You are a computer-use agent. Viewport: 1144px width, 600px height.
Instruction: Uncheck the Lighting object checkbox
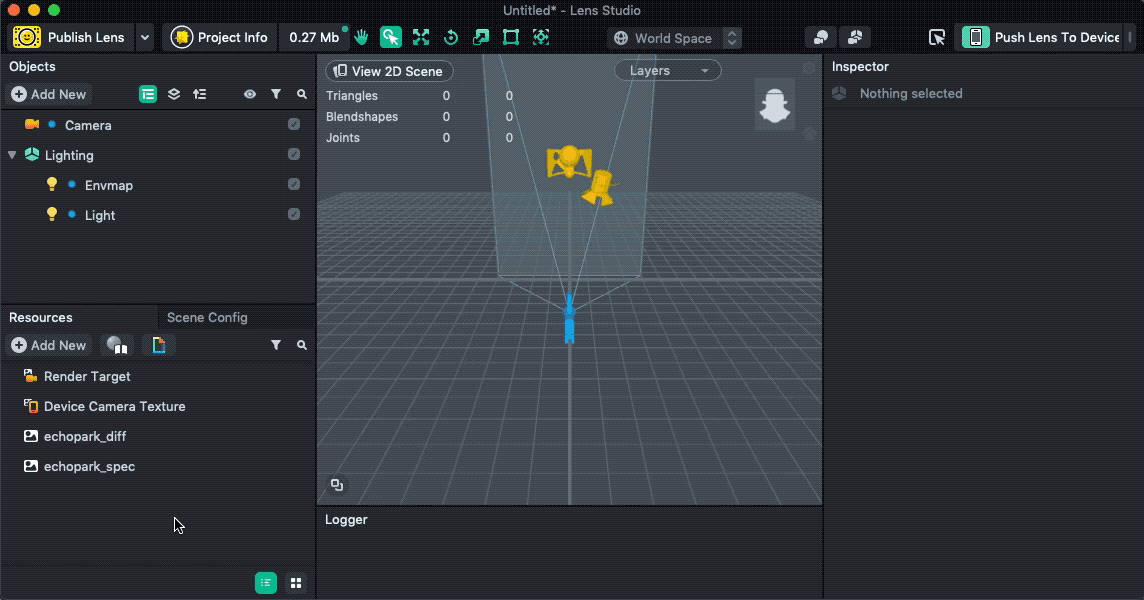[x=294, y=154]
